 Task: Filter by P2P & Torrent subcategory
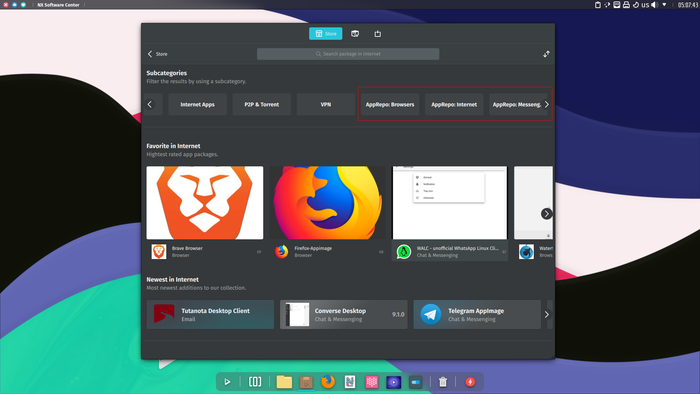[x=262, y=104]
